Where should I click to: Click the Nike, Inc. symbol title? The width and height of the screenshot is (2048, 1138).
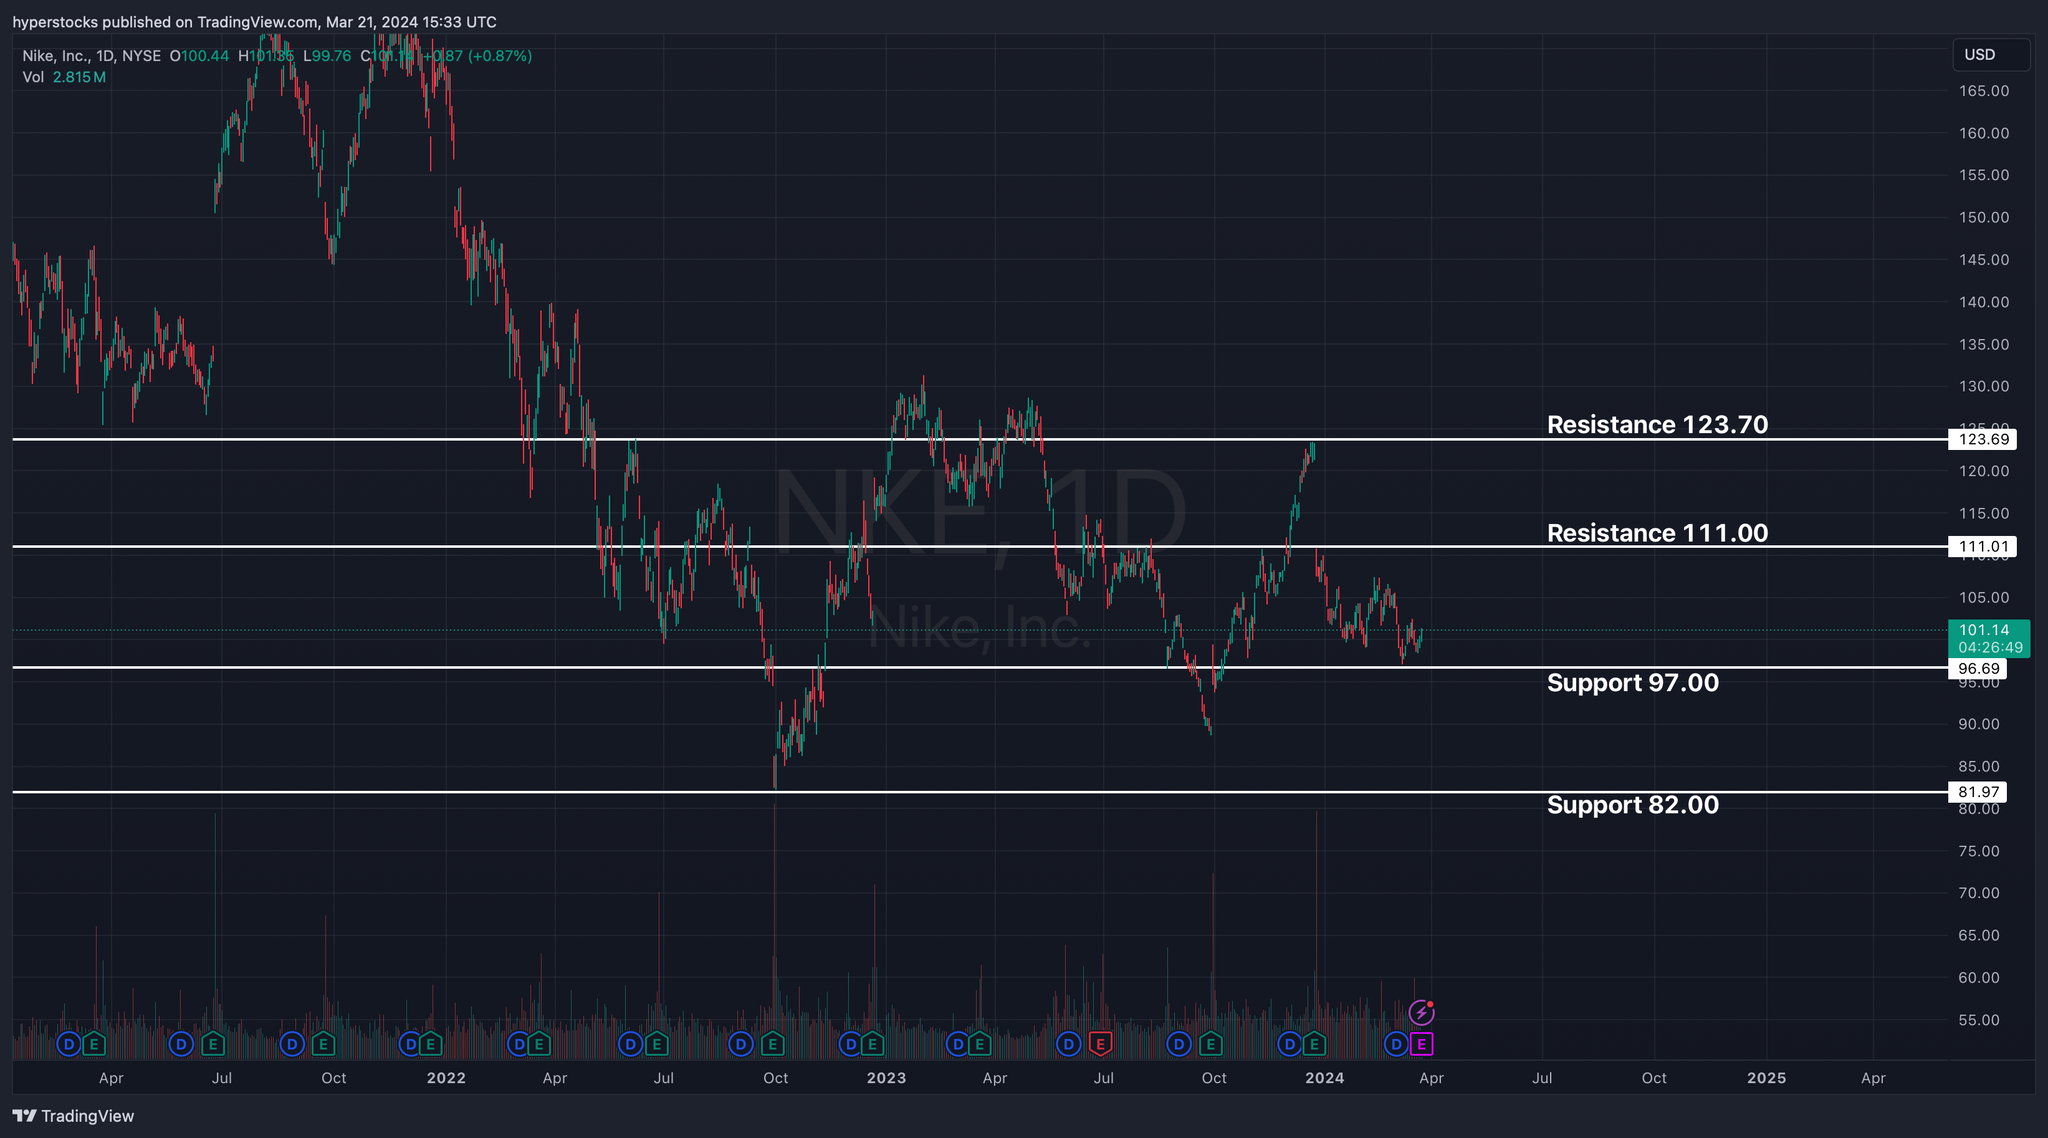(x=57, y=56)
